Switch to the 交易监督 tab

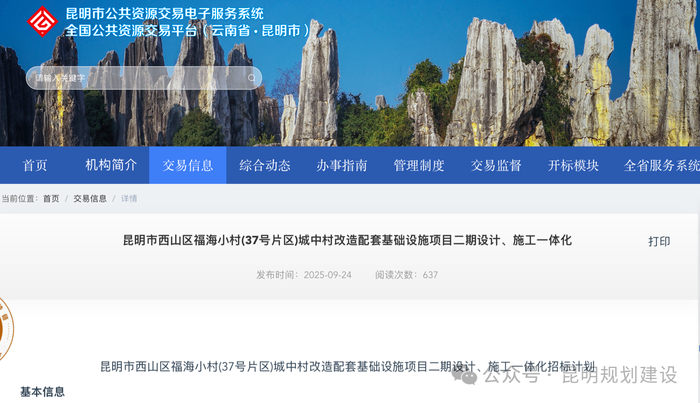[496, 166]
